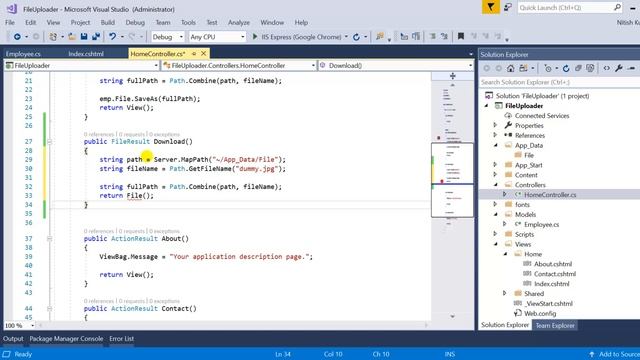The image size is (640, 360).
Task: Open the Analyze menu
Action: click(x=239, y=22)
